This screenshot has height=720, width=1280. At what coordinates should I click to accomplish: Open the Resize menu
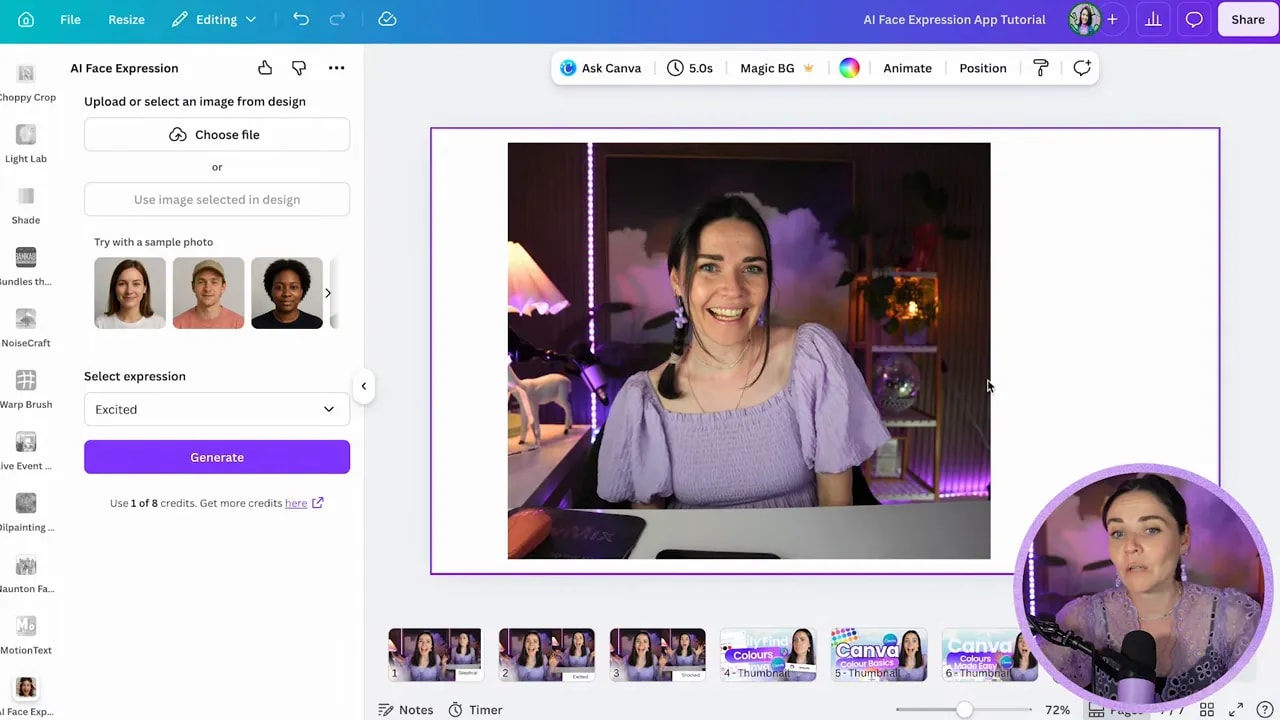[x=126, y=19]
